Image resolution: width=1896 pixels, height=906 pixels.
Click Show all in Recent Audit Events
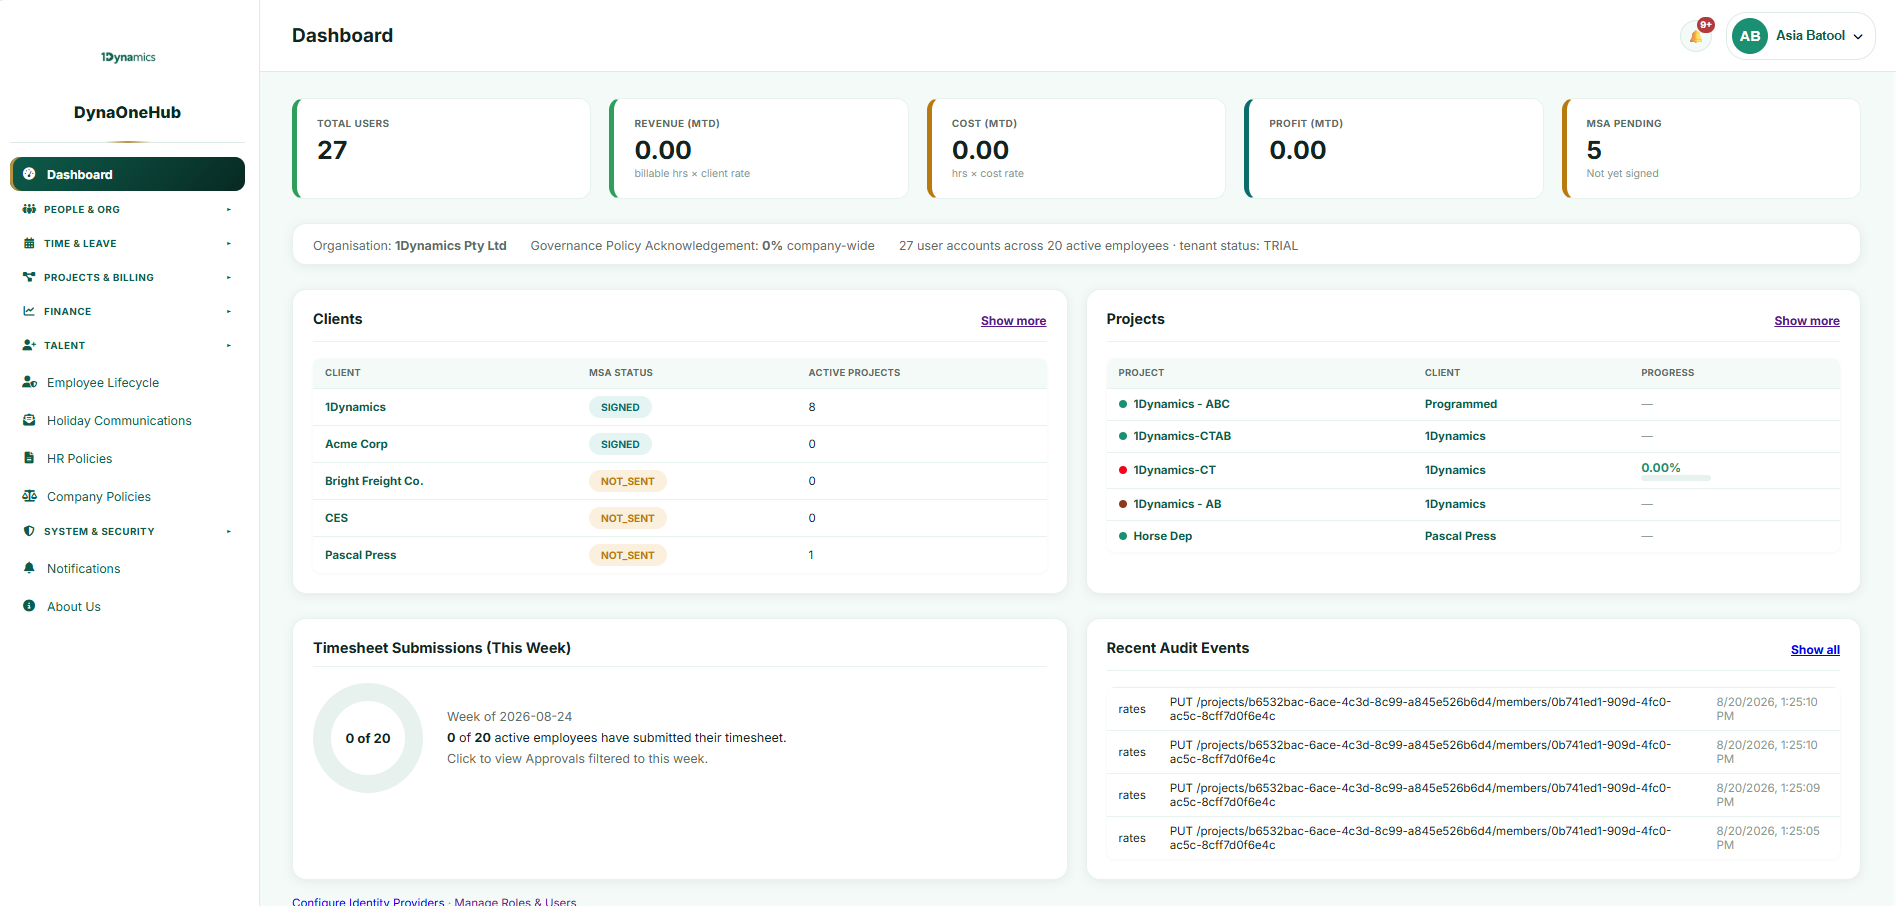pos(1815,650)
